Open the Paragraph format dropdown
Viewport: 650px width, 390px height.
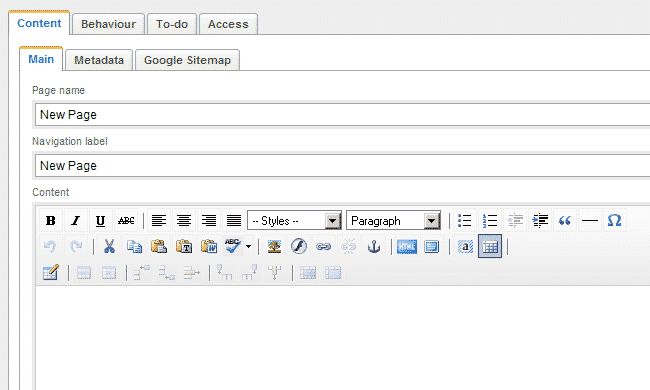393,220
